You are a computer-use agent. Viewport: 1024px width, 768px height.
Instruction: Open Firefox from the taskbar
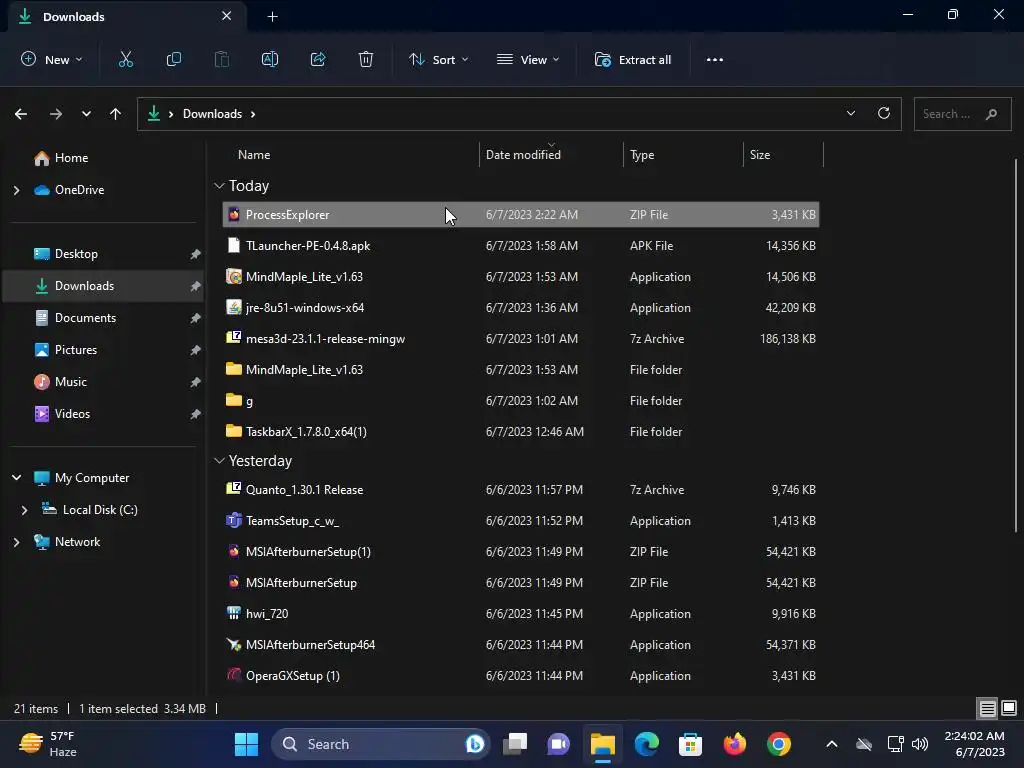(x=735, y=744)
